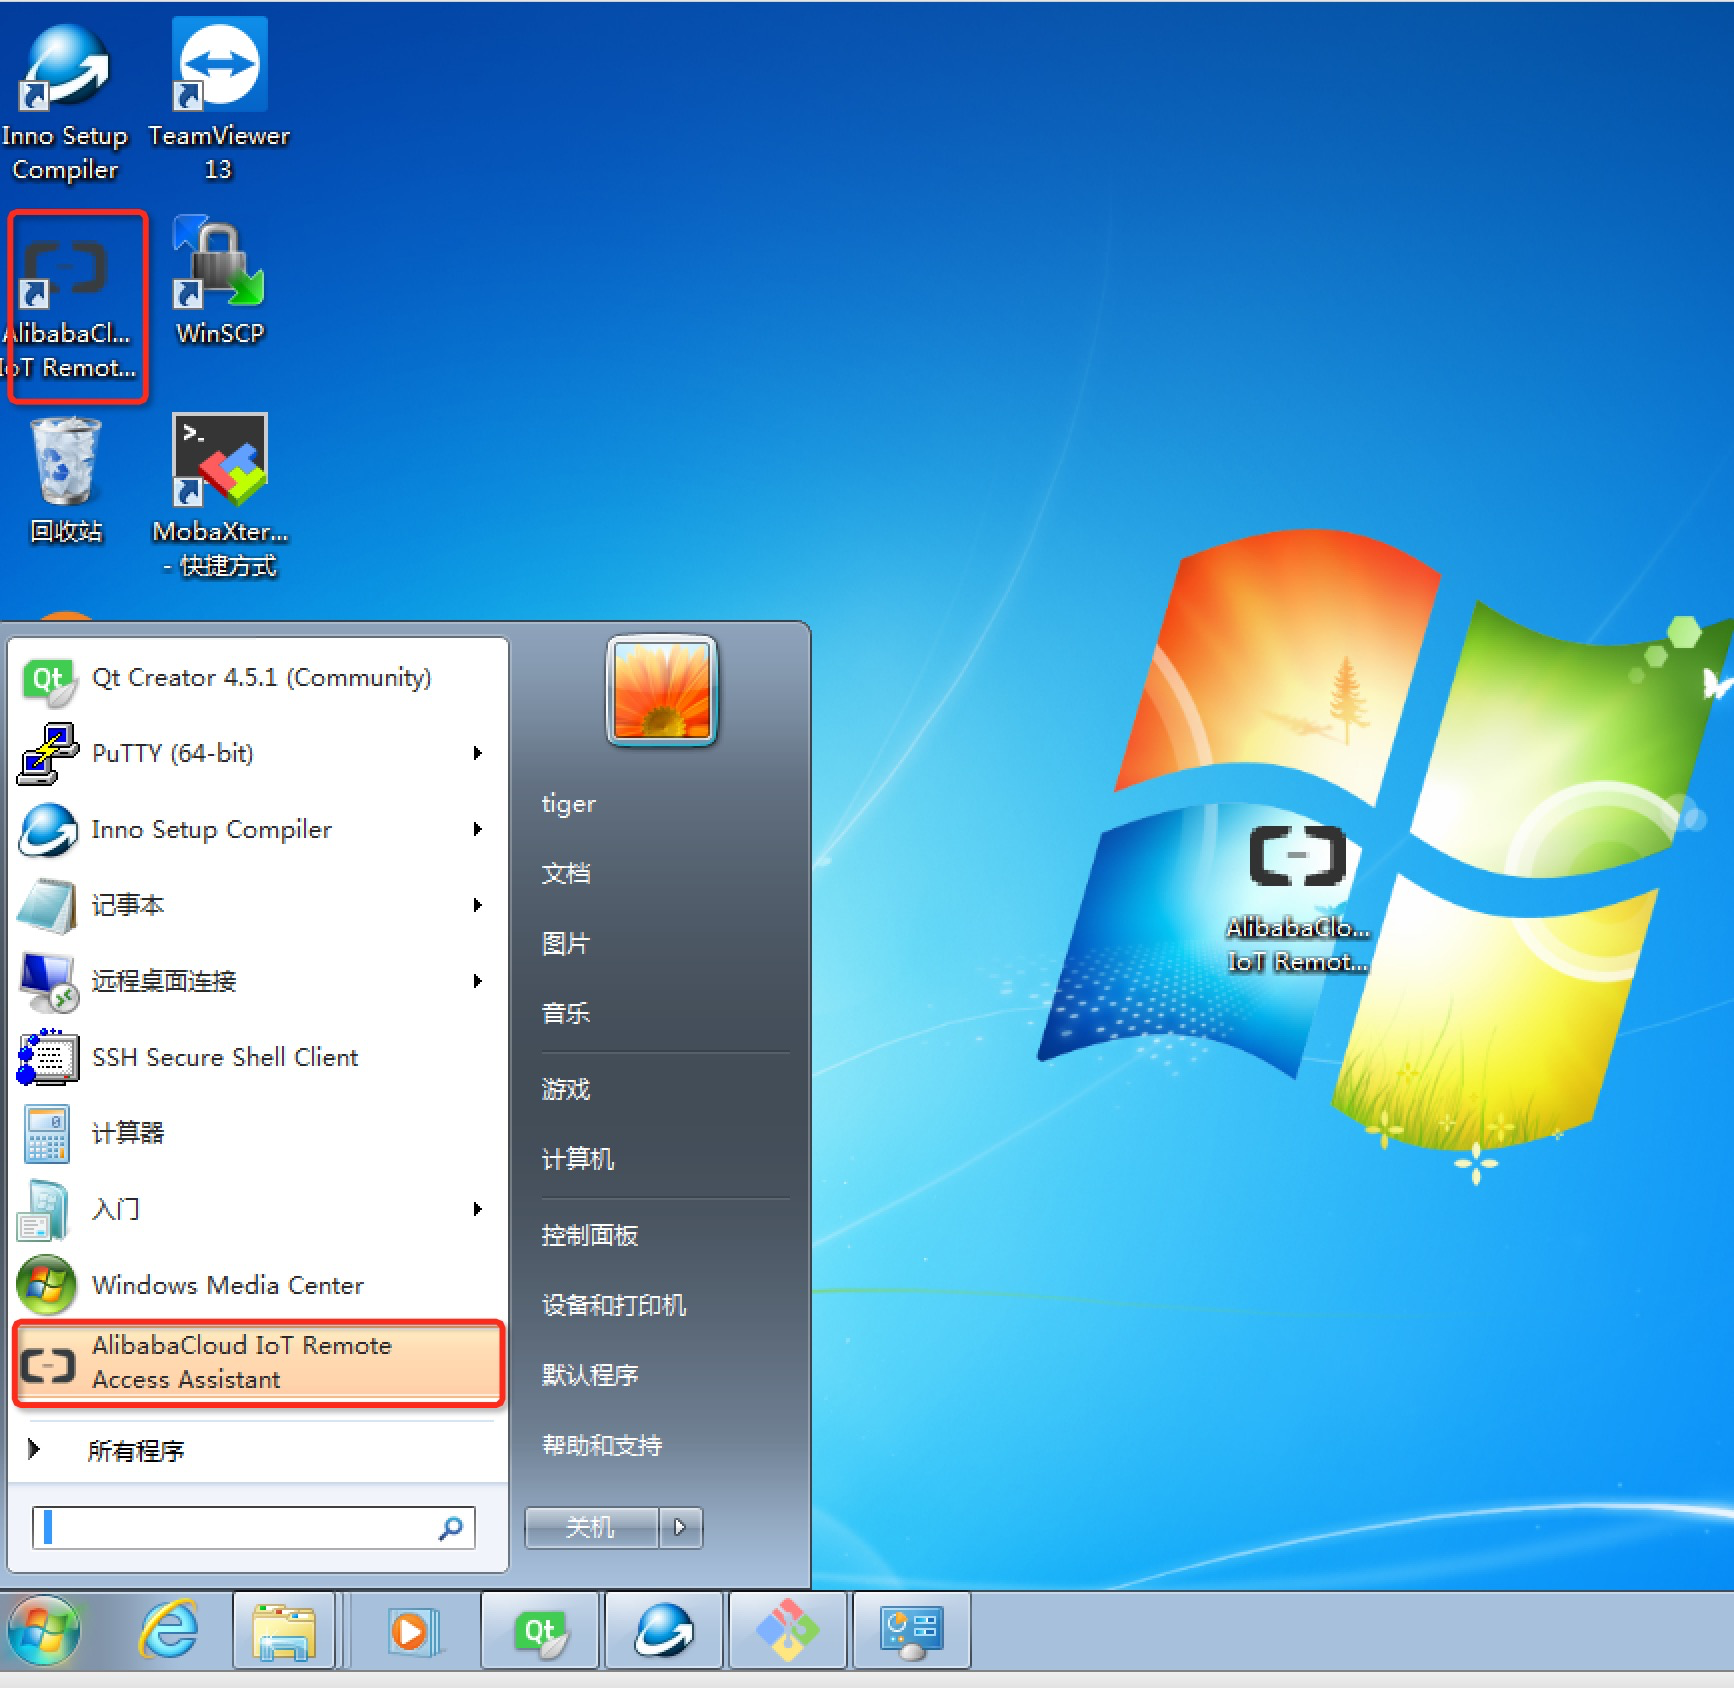Open TeamViewer 13 desktop shortcut
This screenshot has height=1688, width=1734.
pyautogui.click(x=219, y=101)
